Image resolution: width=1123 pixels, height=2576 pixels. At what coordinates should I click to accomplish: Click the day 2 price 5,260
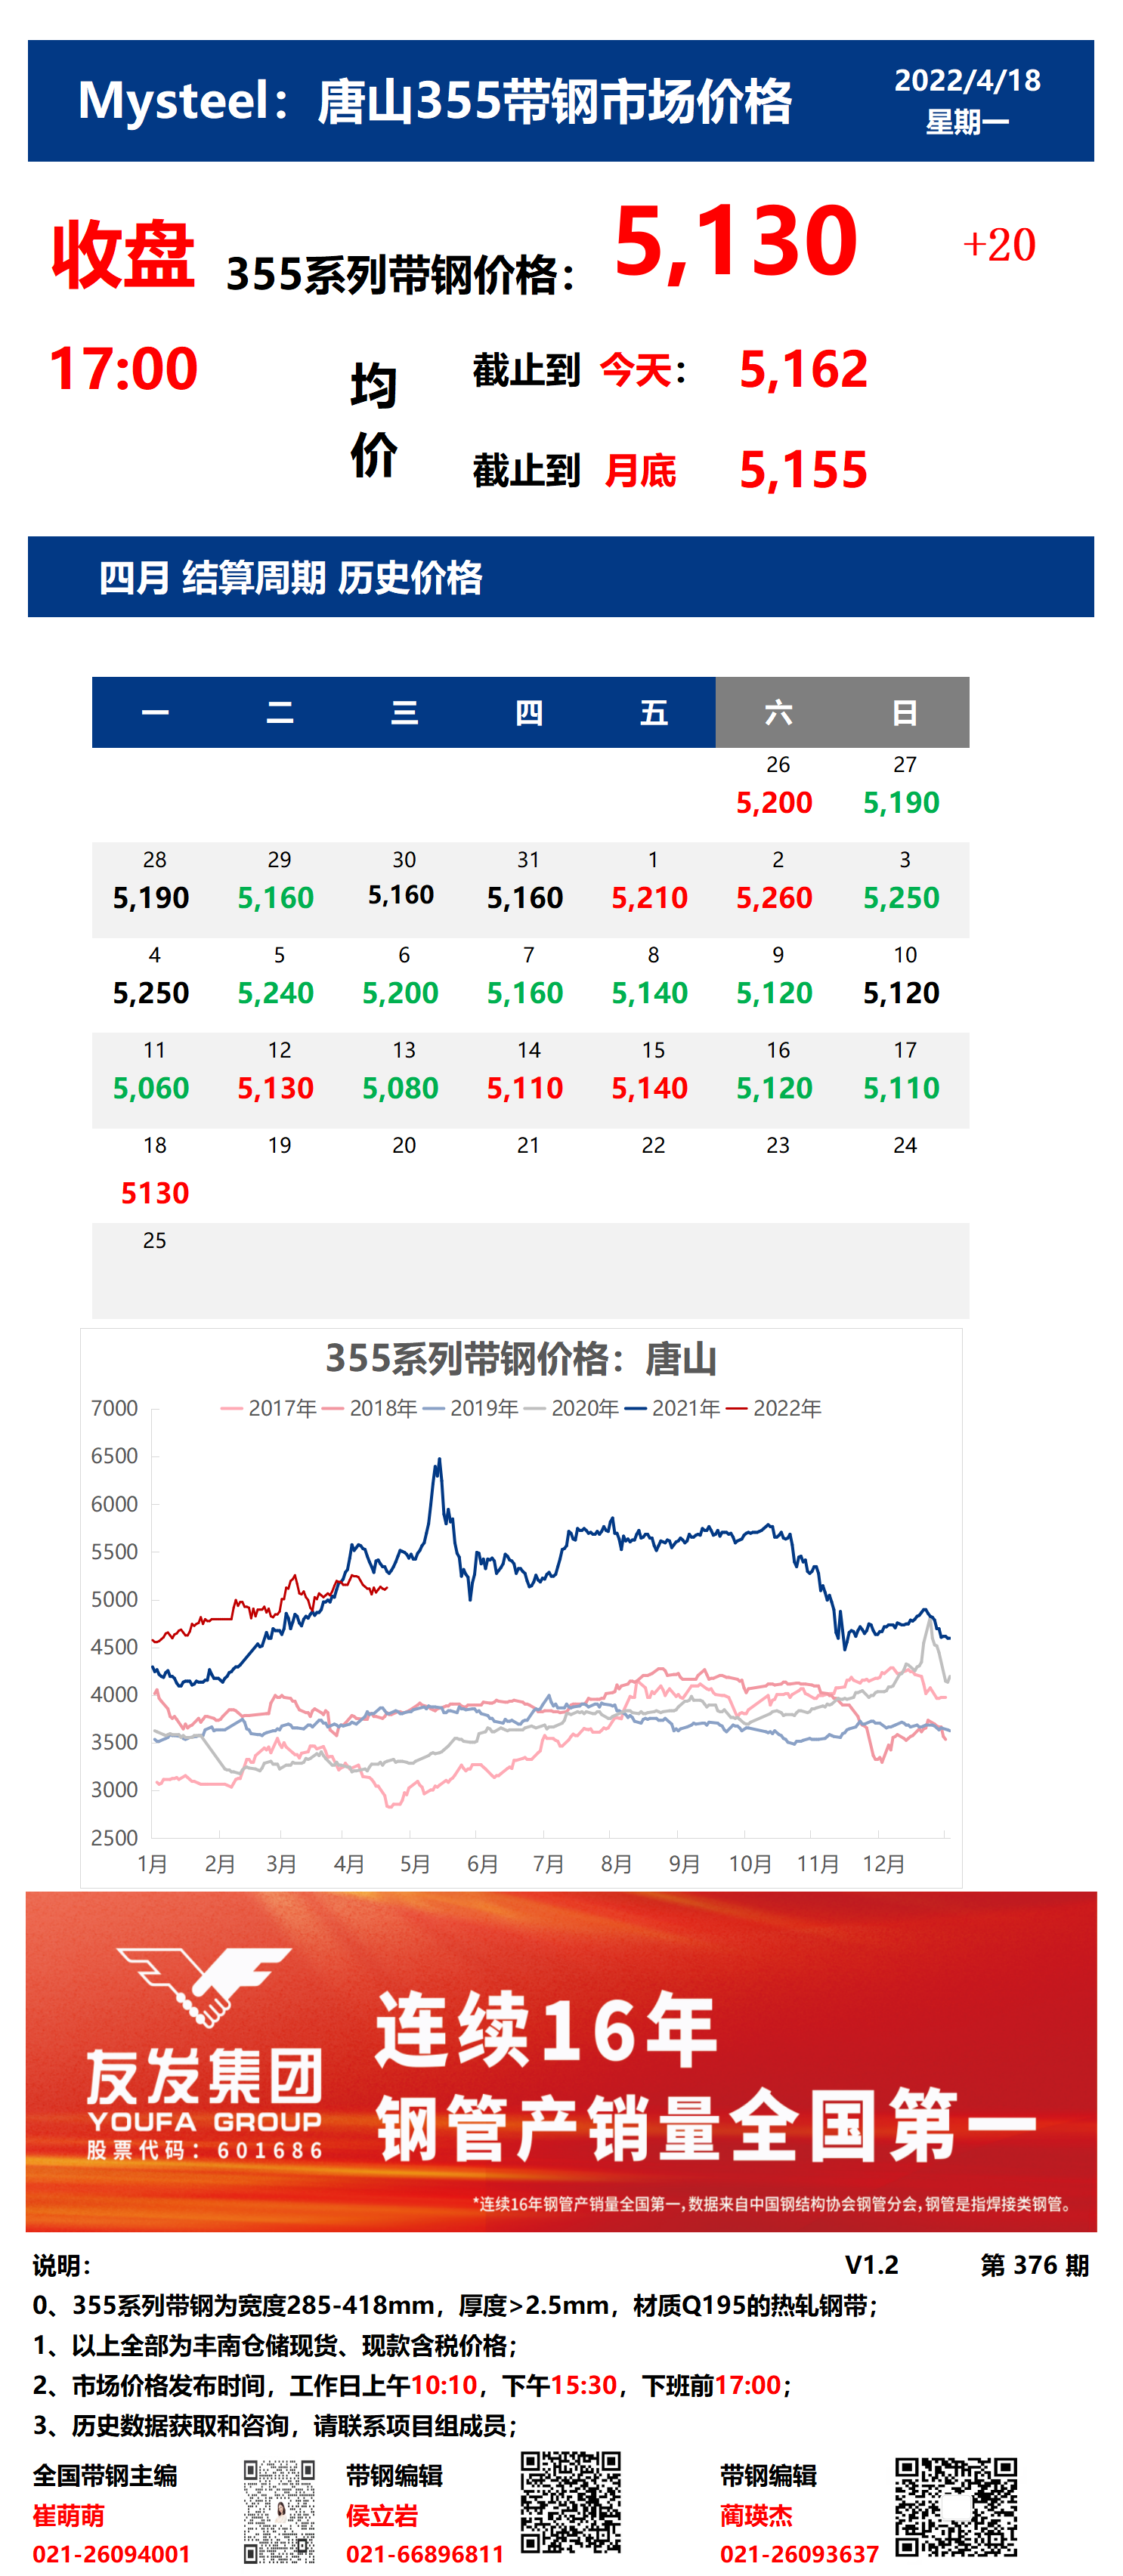coord(774,897)
